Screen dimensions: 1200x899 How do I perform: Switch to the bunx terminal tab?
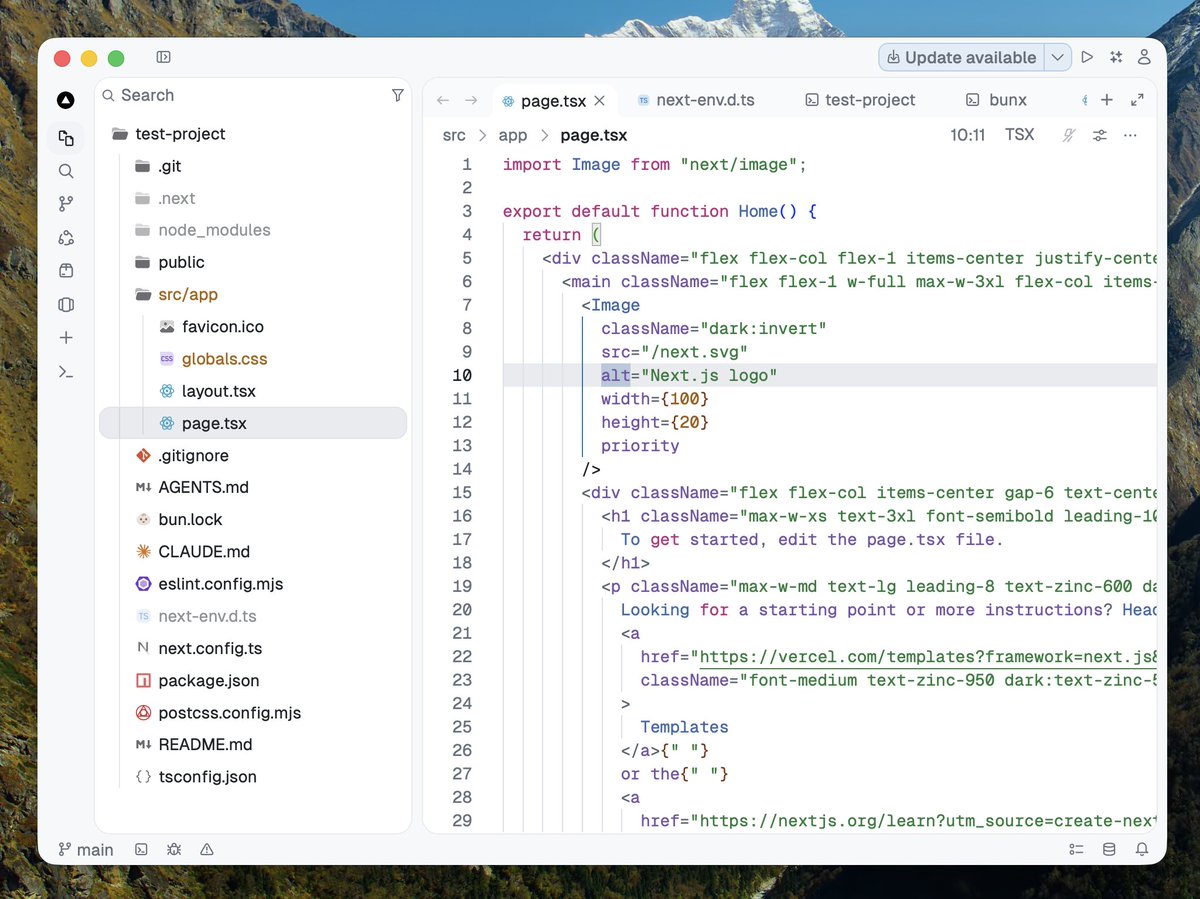pyautogui.click(x=996, y=100)
